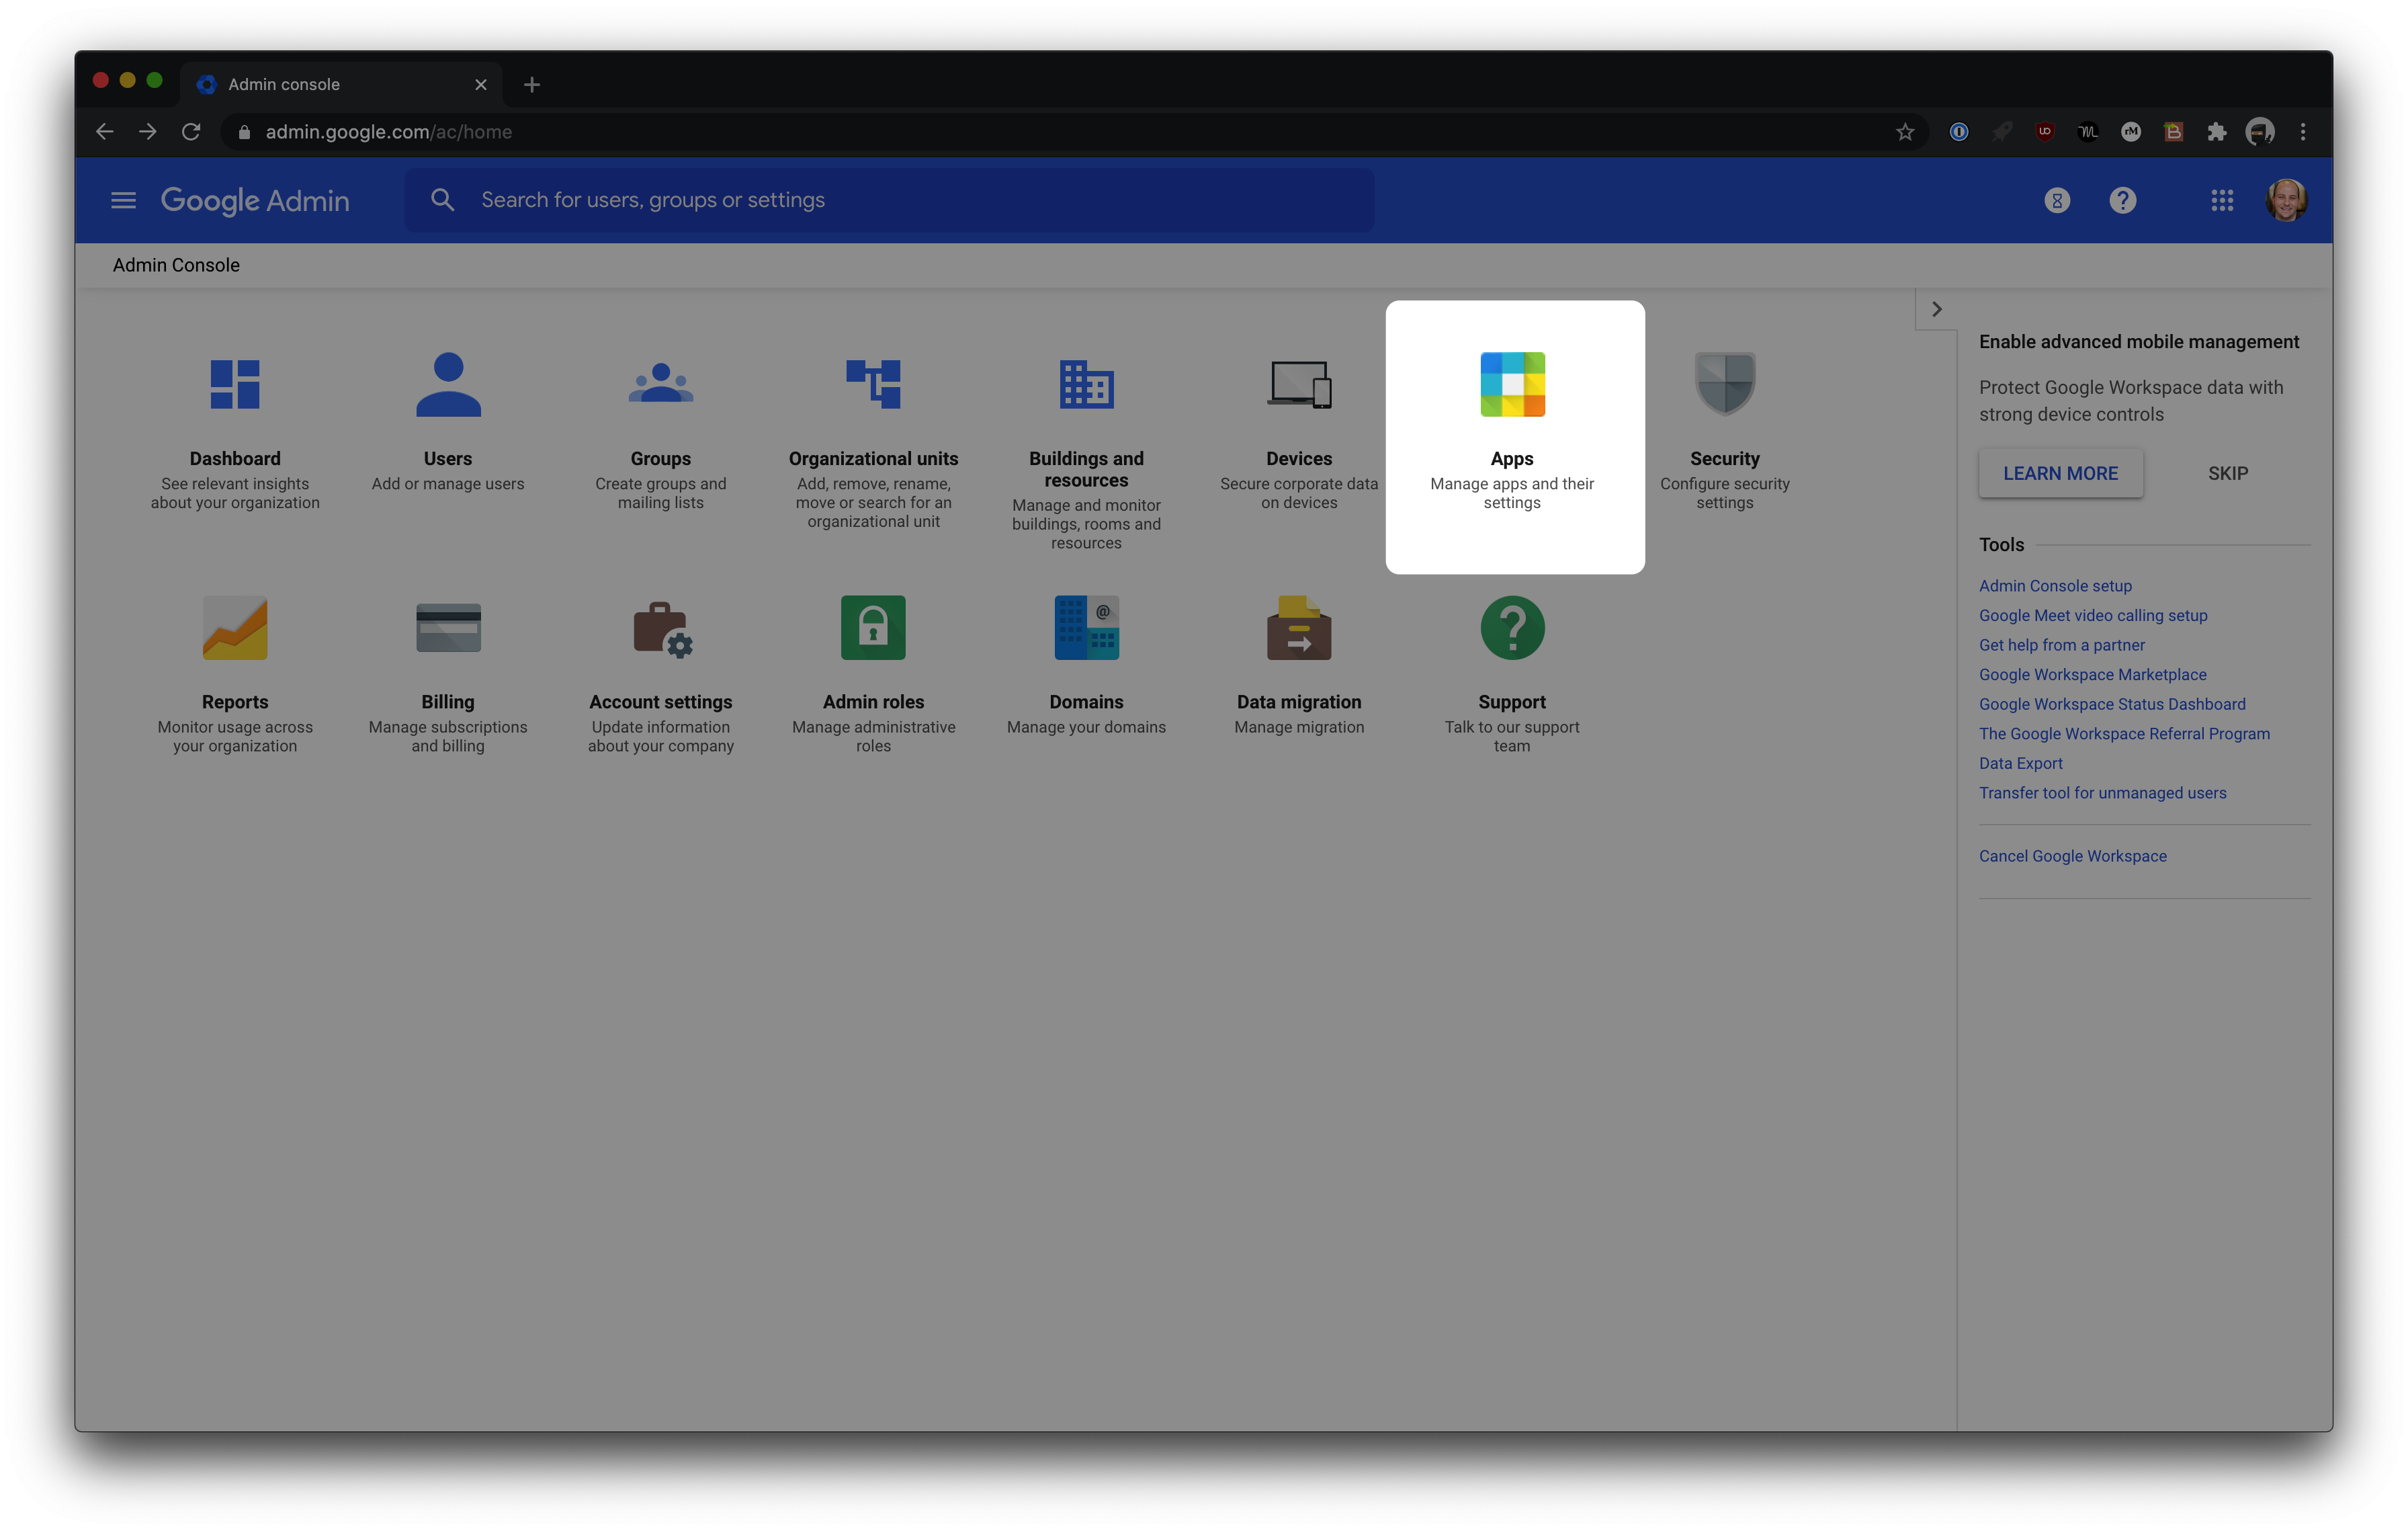This screenshot has width=2408, height=1531.
Task: Open the Users tile icon
Action: click(448, 384)
